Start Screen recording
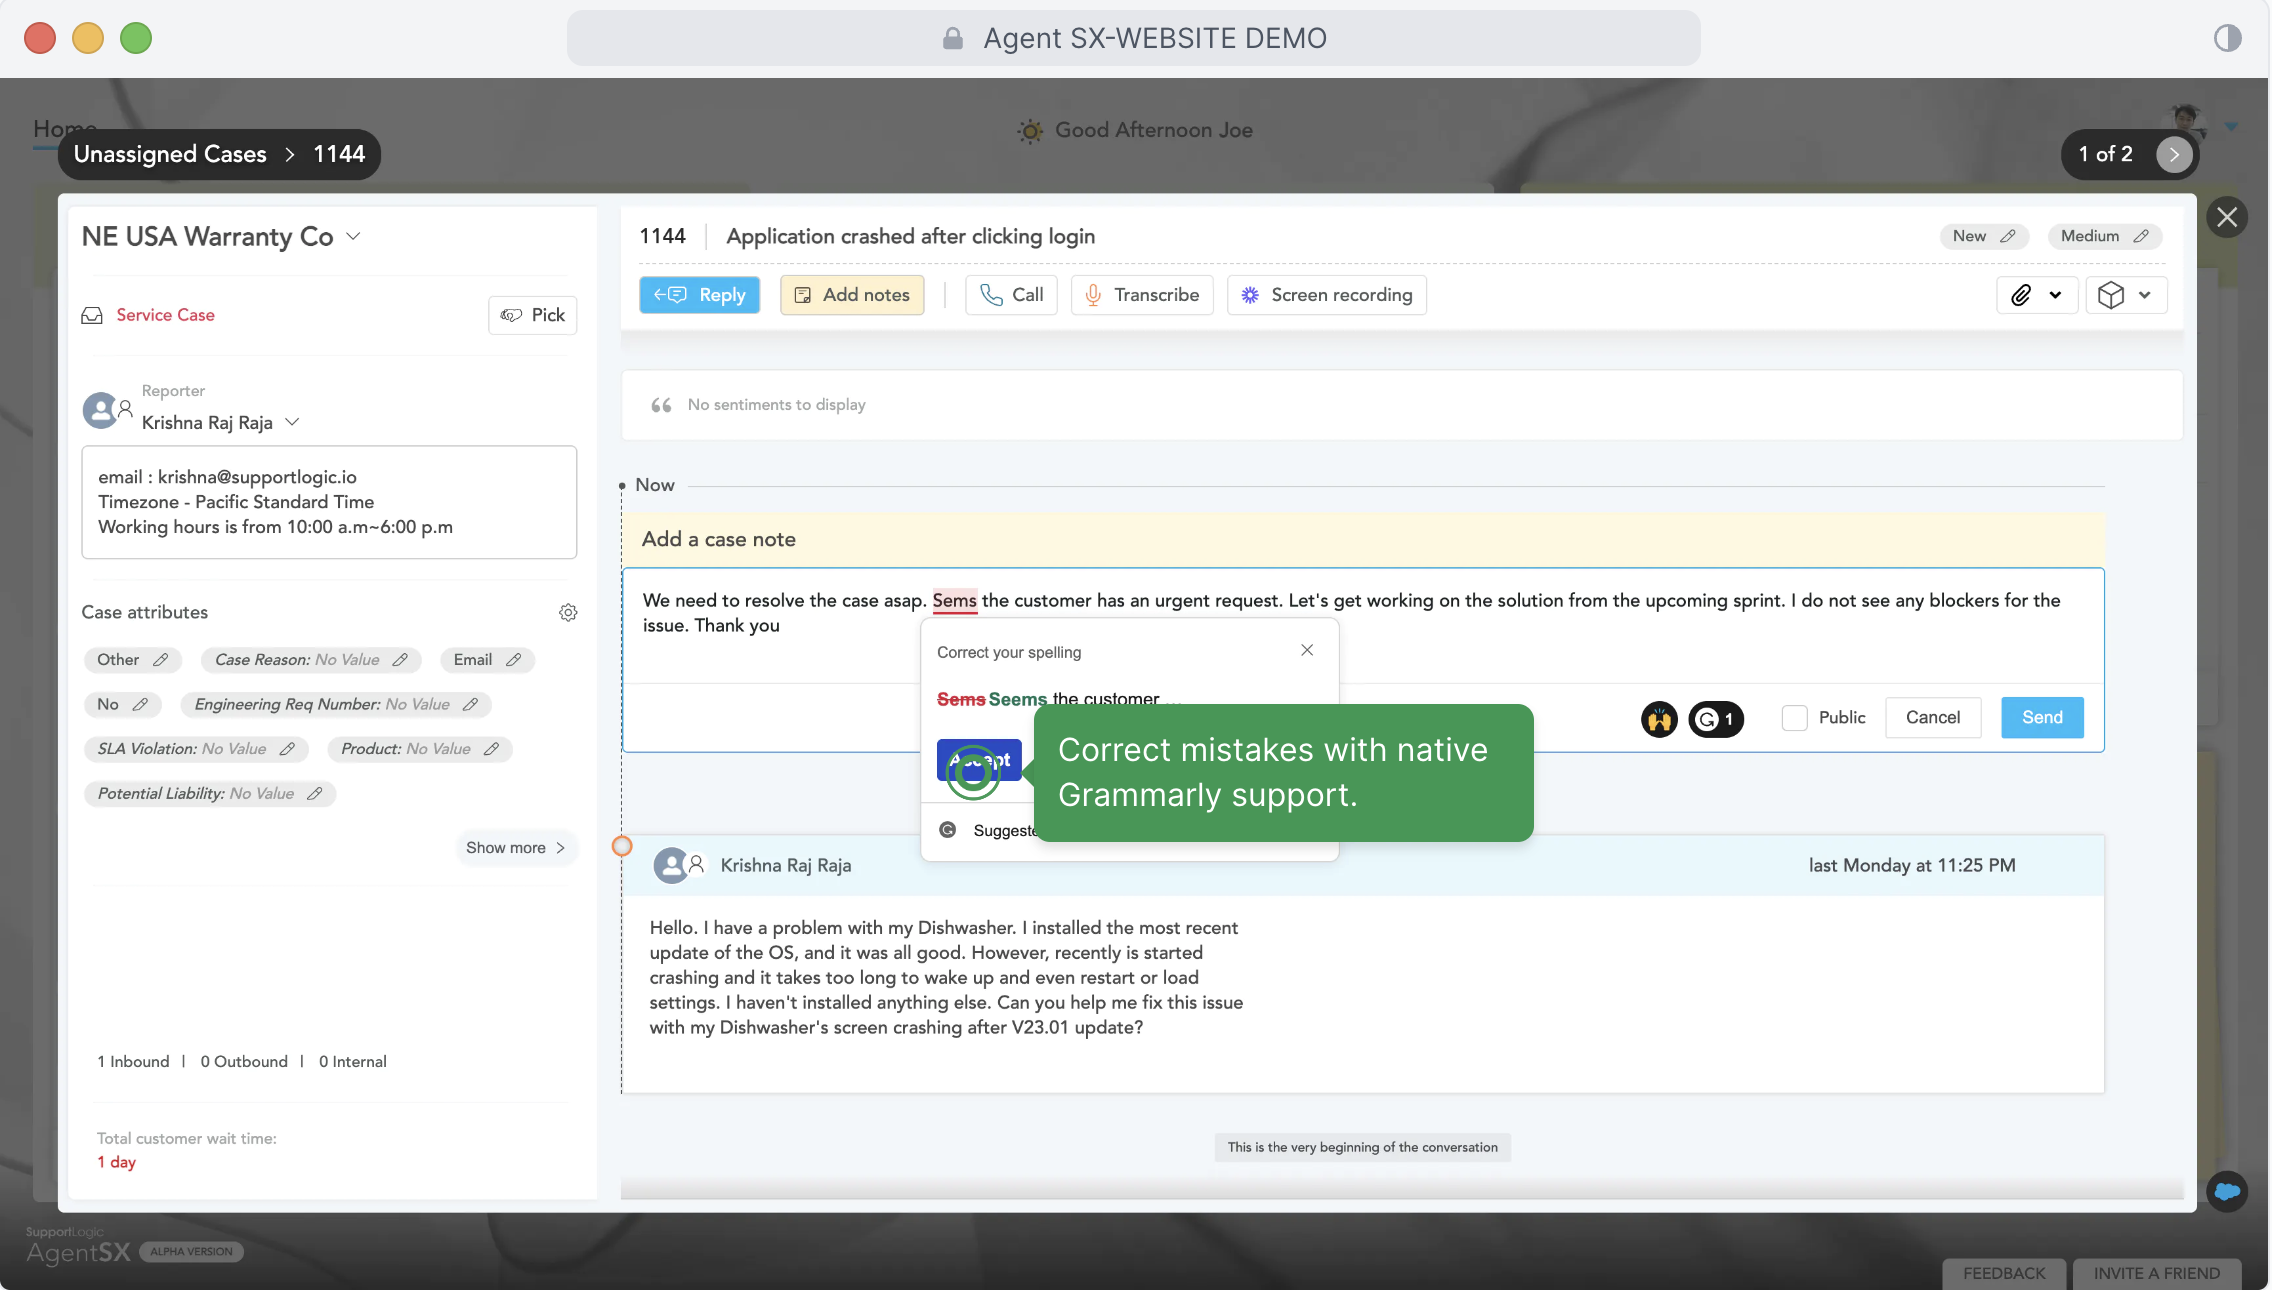This screenshot has height=1290, width=2272. tap(1327, 295)
